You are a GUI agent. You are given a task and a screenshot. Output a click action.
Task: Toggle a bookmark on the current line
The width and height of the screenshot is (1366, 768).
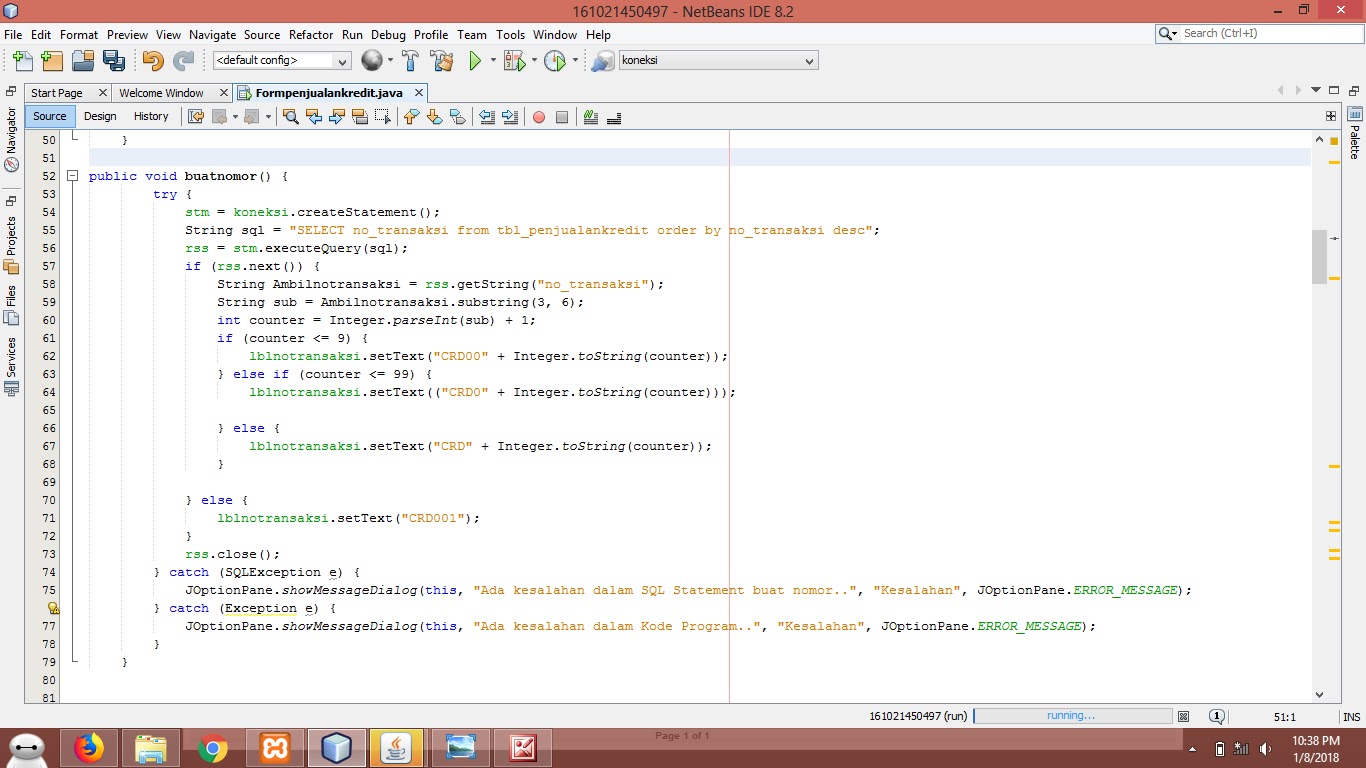[x=459, y=117]
